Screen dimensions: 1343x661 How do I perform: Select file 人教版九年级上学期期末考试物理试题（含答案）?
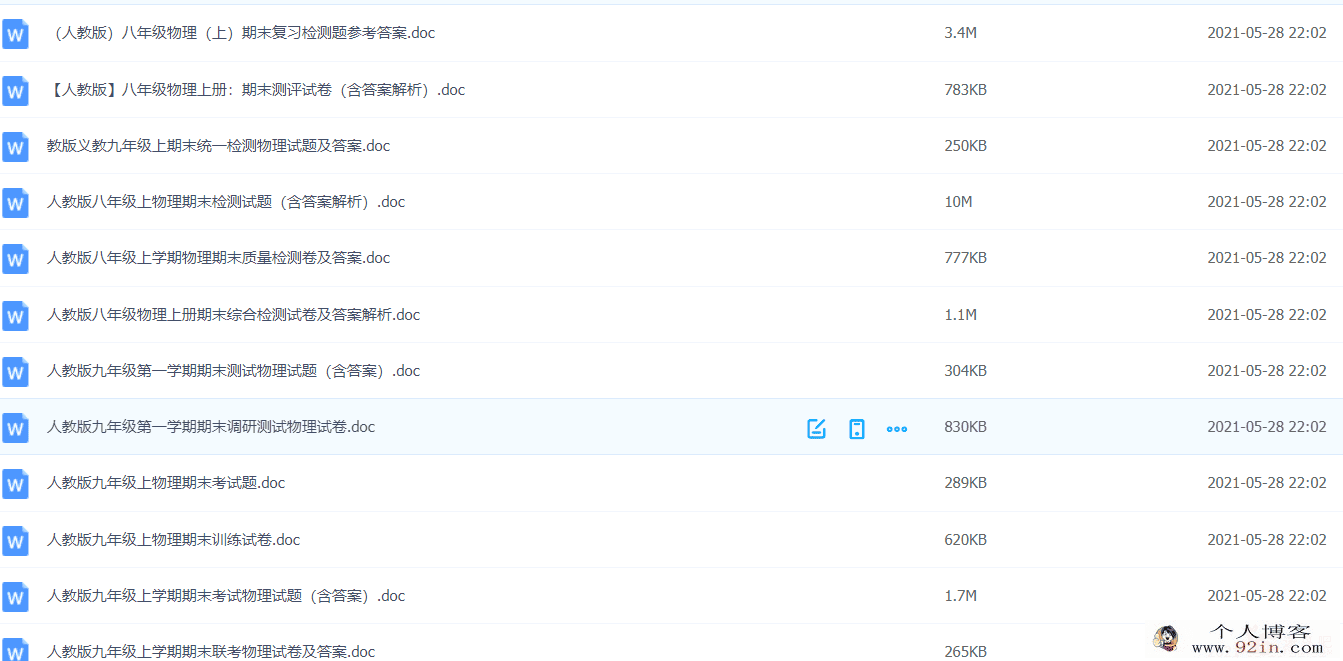[226, 595]
